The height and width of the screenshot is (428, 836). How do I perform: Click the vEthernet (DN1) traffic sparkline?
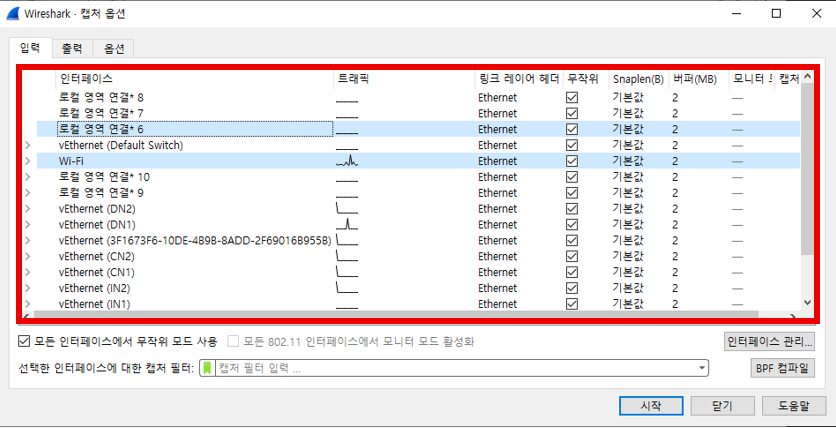click(347, 224)
